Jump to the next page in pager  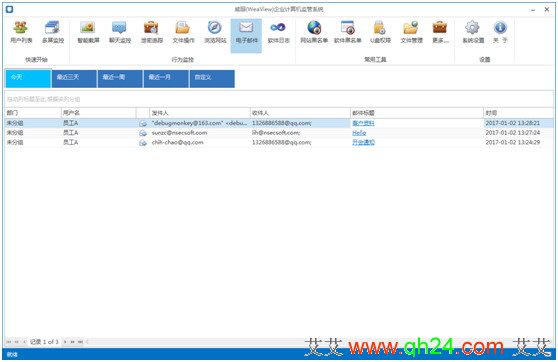click(72, 342)
